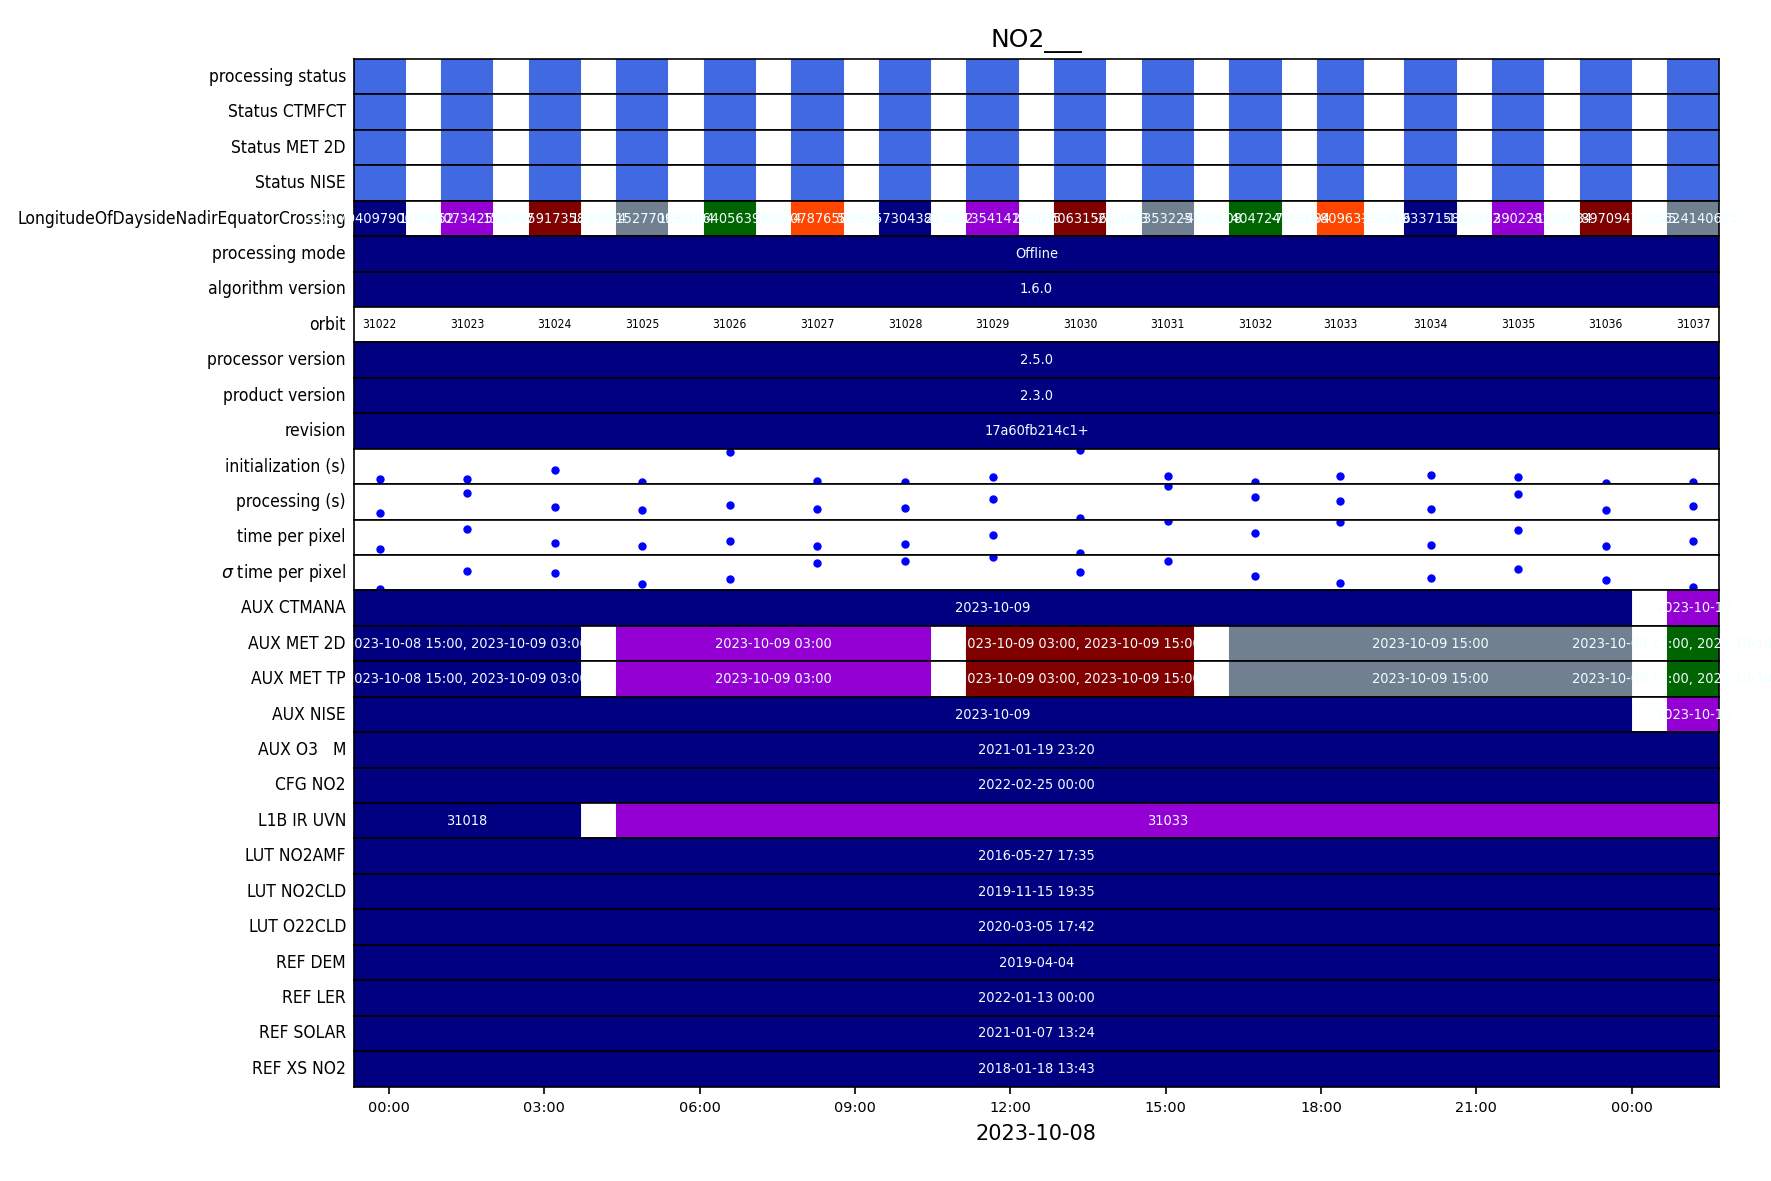Select the 'processing status' row label
Screen dimensions: 1771x1181
(277, 76)
